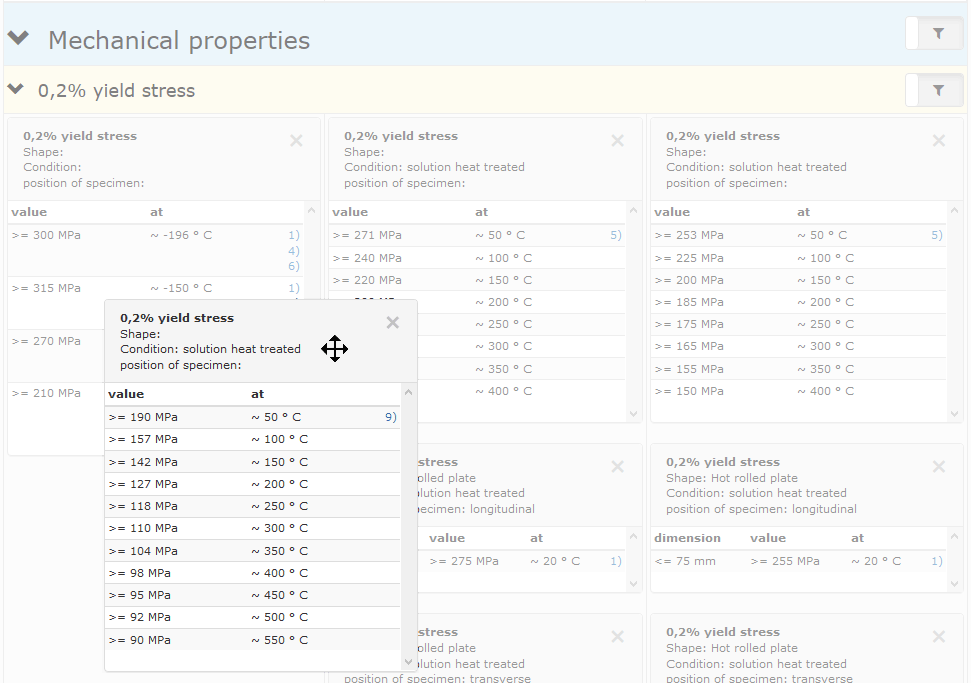971x683 pixels.
Task: Click the Mechanical properties heading
Action: [x=179, y=40]
